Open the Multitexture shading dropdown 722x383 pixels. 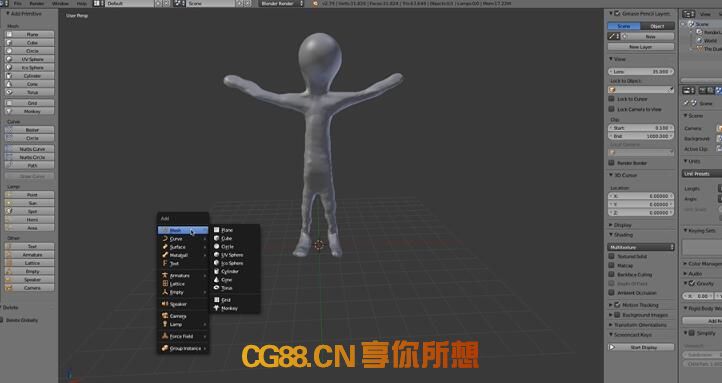641,247
